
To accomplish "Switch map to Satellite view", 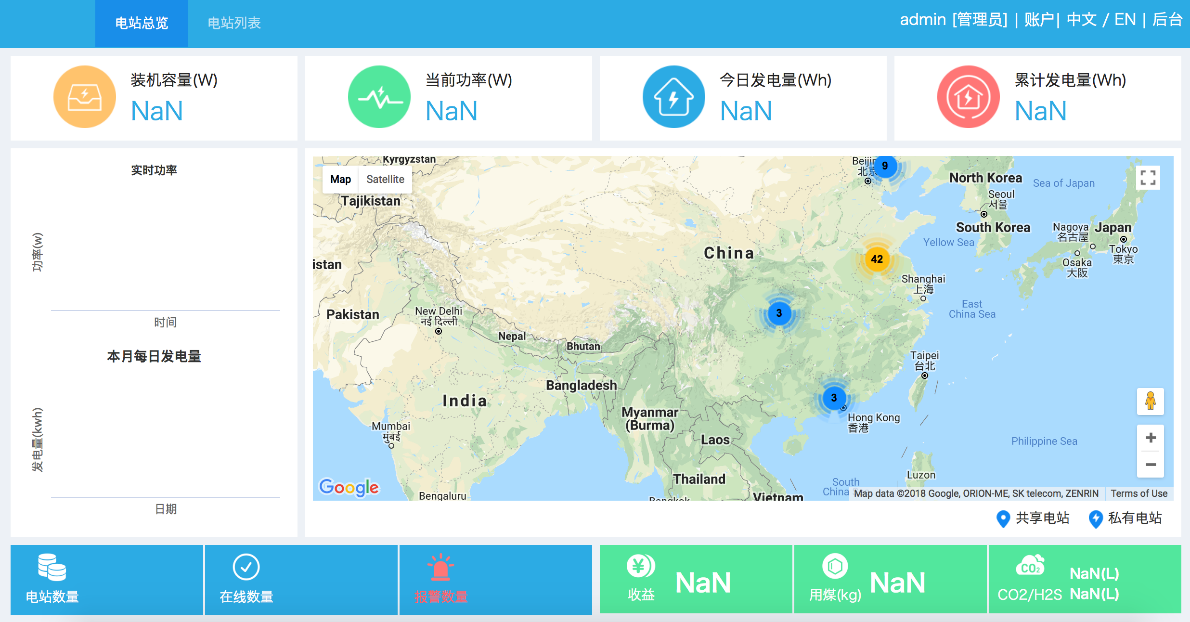I will click(385, 179).
